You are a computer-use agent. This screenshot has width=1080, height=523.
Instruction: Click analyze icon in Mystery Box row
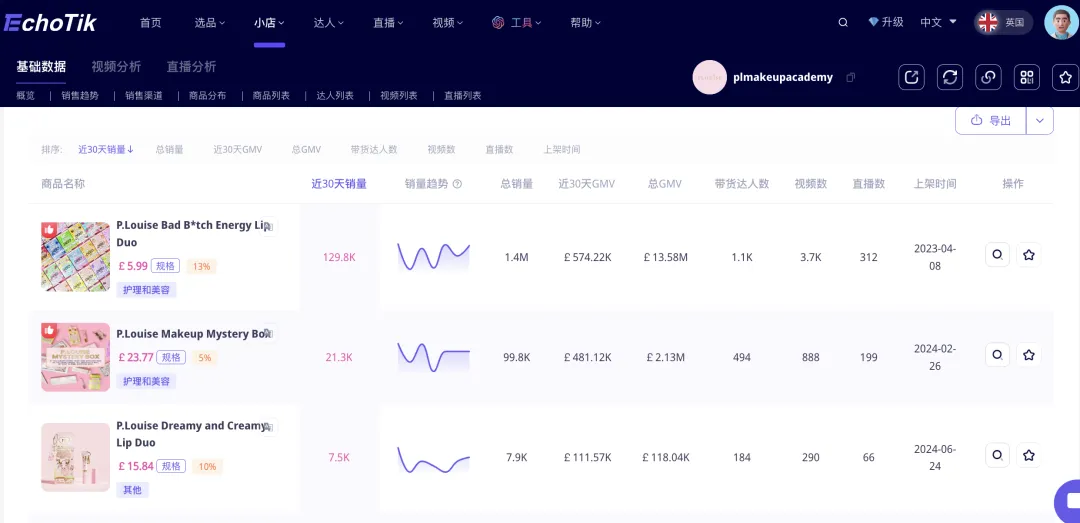[997, 355]
